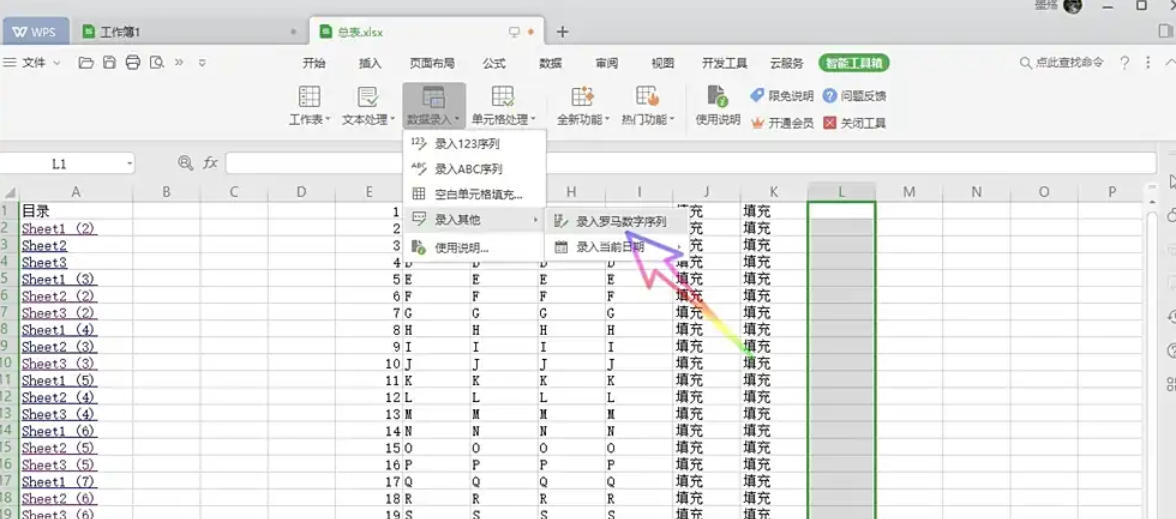Click the print icon in quick access toolbar
Screen dimensions: 1176x519
pos(133,62)
